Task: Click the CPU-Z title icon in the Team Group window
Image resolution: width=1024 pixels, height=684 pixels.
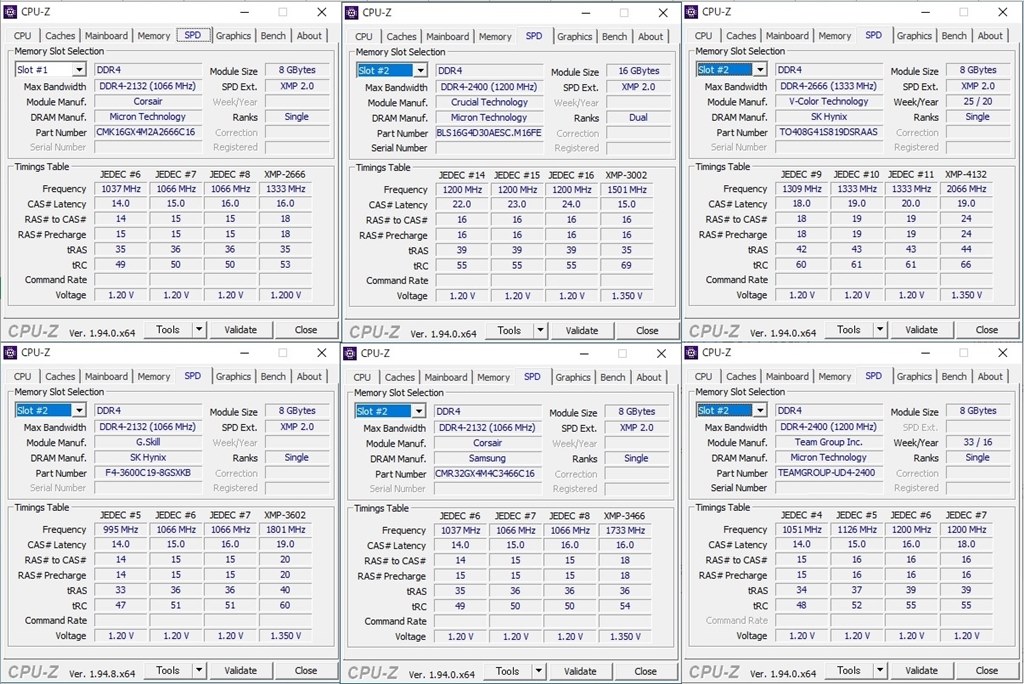Action: coord(691,353)
